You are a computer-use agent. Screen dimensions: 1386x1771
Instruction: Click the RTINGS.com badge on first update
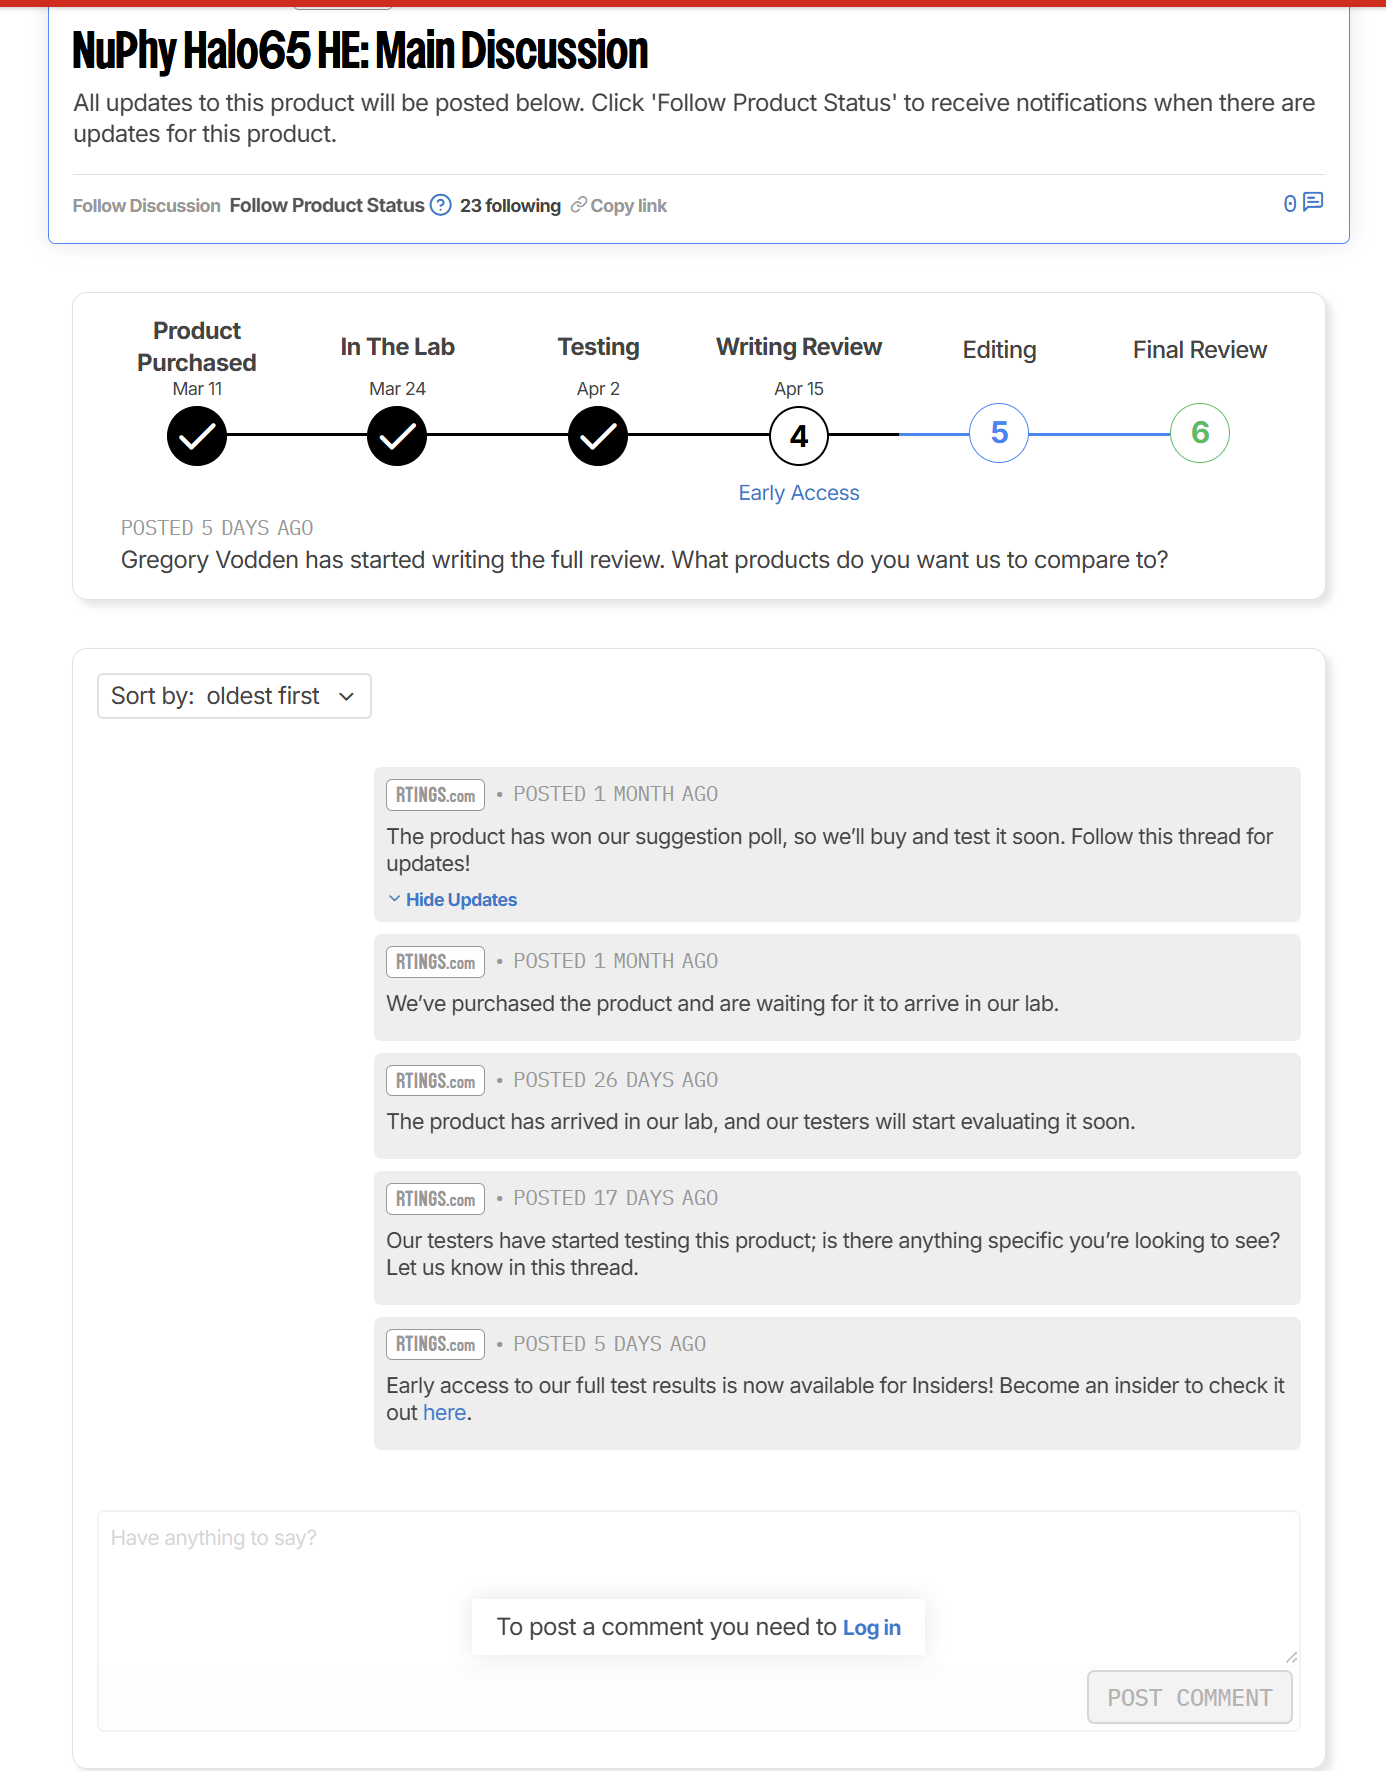[x=435, y=795]
